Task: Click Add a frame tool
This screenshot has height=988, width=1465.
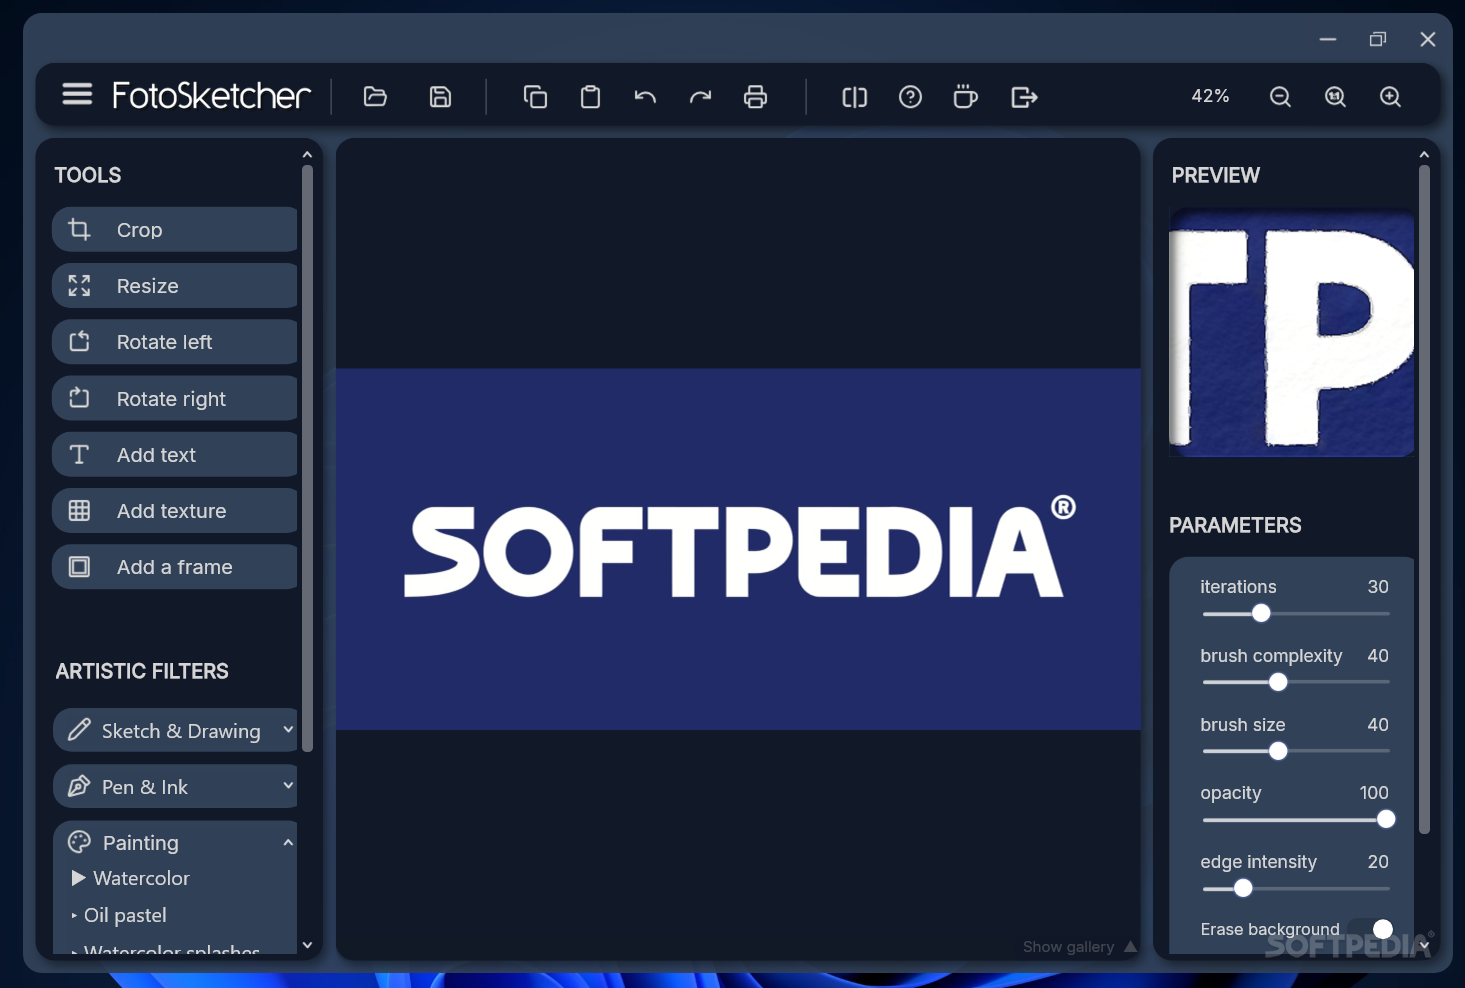Action: point(175,567)
